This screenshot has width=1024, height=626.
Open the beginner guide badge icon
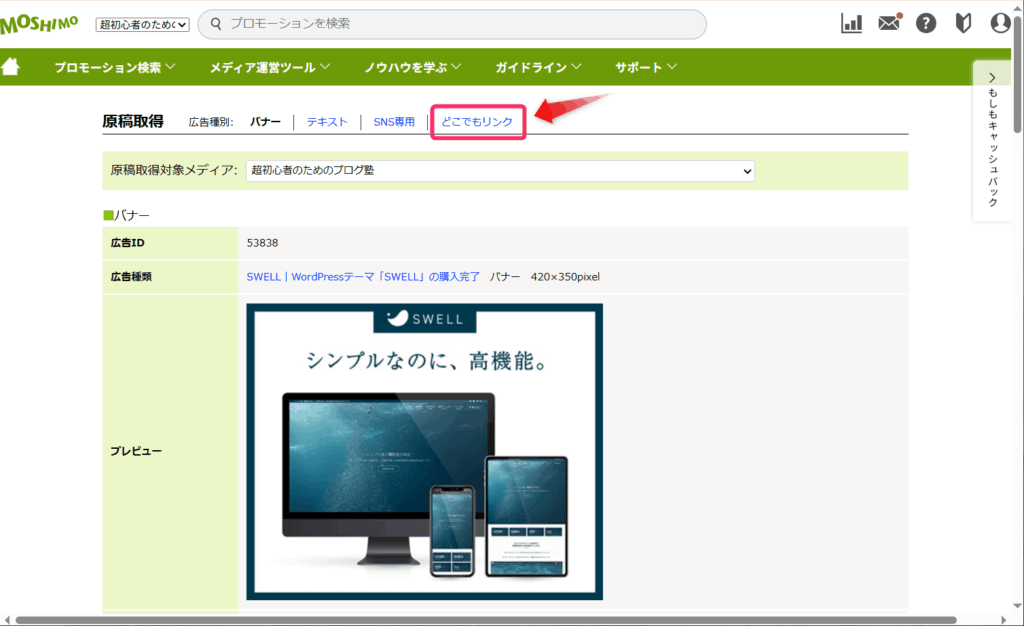963,23
